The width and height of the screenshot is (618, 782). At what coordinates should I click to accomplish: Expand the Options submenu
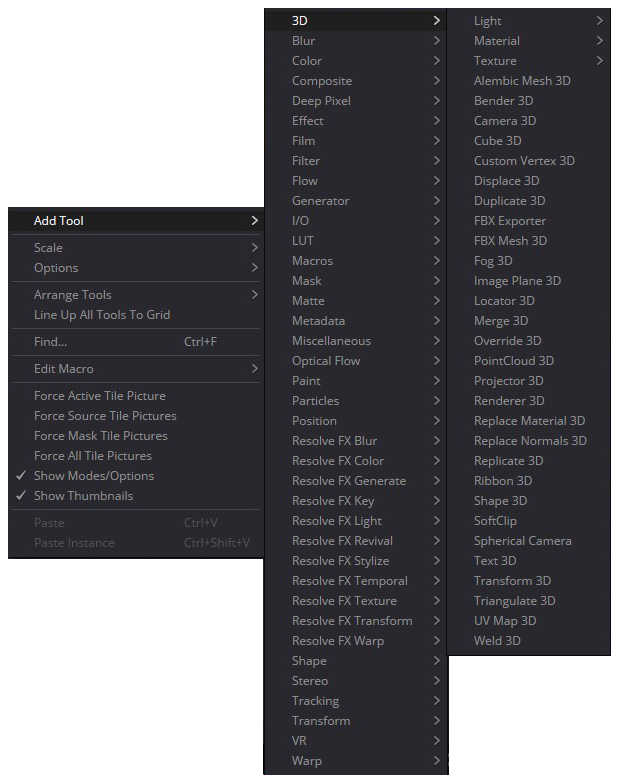point(136,268)
